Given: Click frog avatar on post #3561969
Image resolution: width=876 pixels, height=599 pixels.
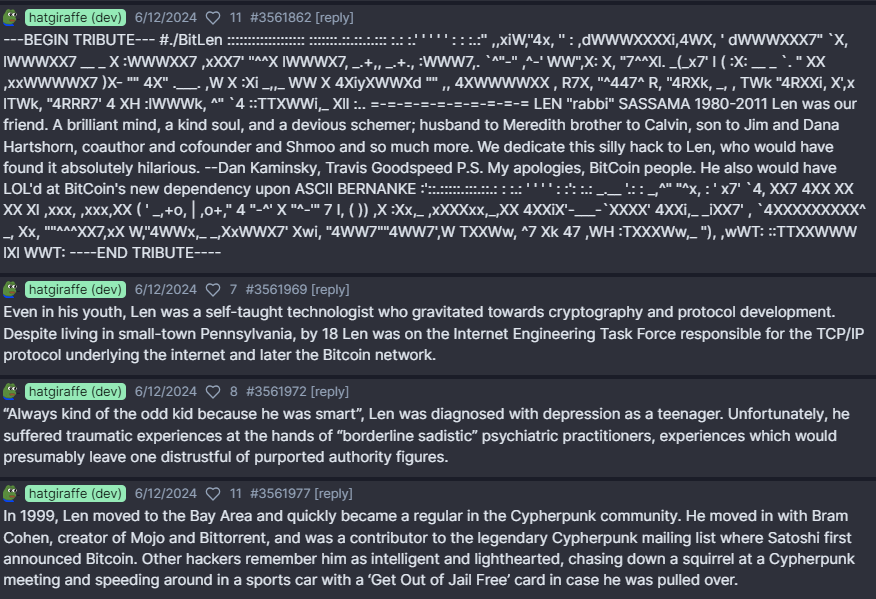Looking at the screenshot, I should [x=11, y=289].
